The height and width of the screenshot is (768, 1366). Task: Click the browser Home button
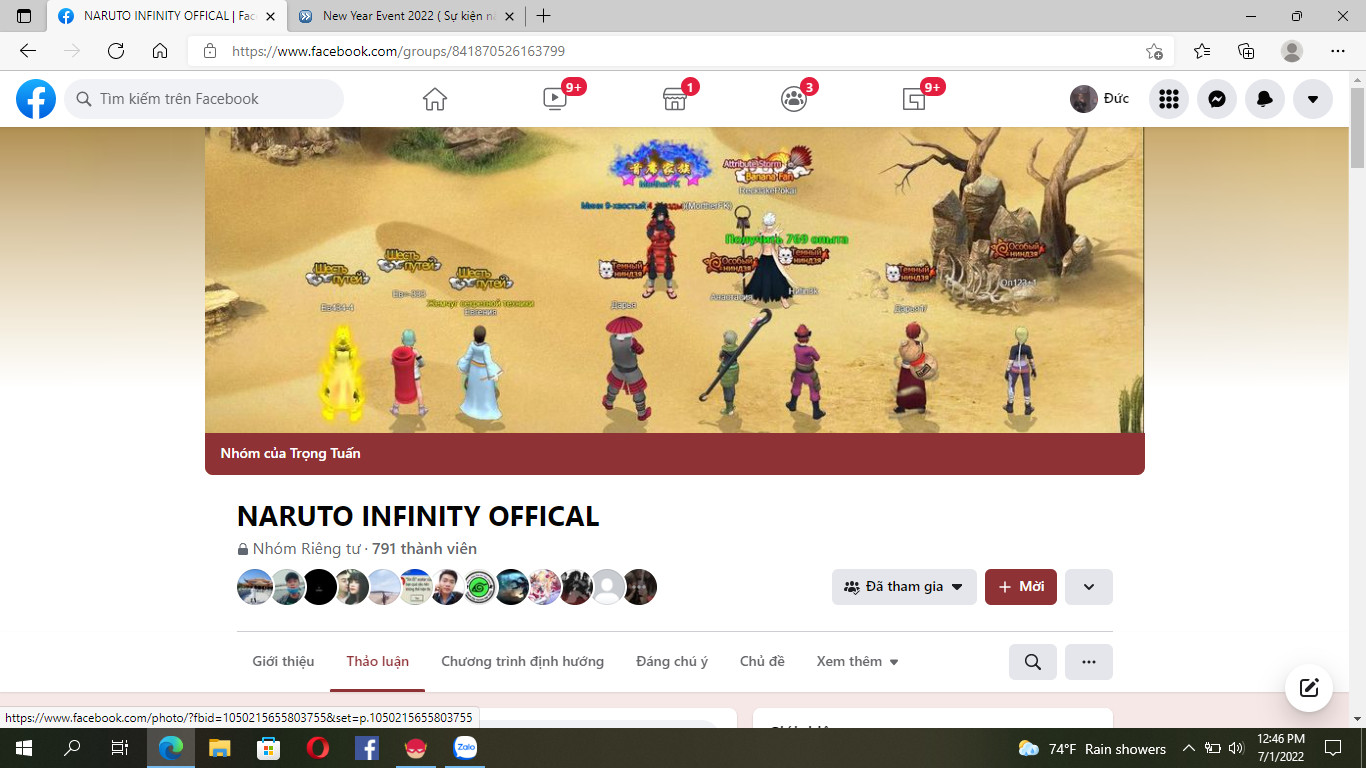coord(160,51)
